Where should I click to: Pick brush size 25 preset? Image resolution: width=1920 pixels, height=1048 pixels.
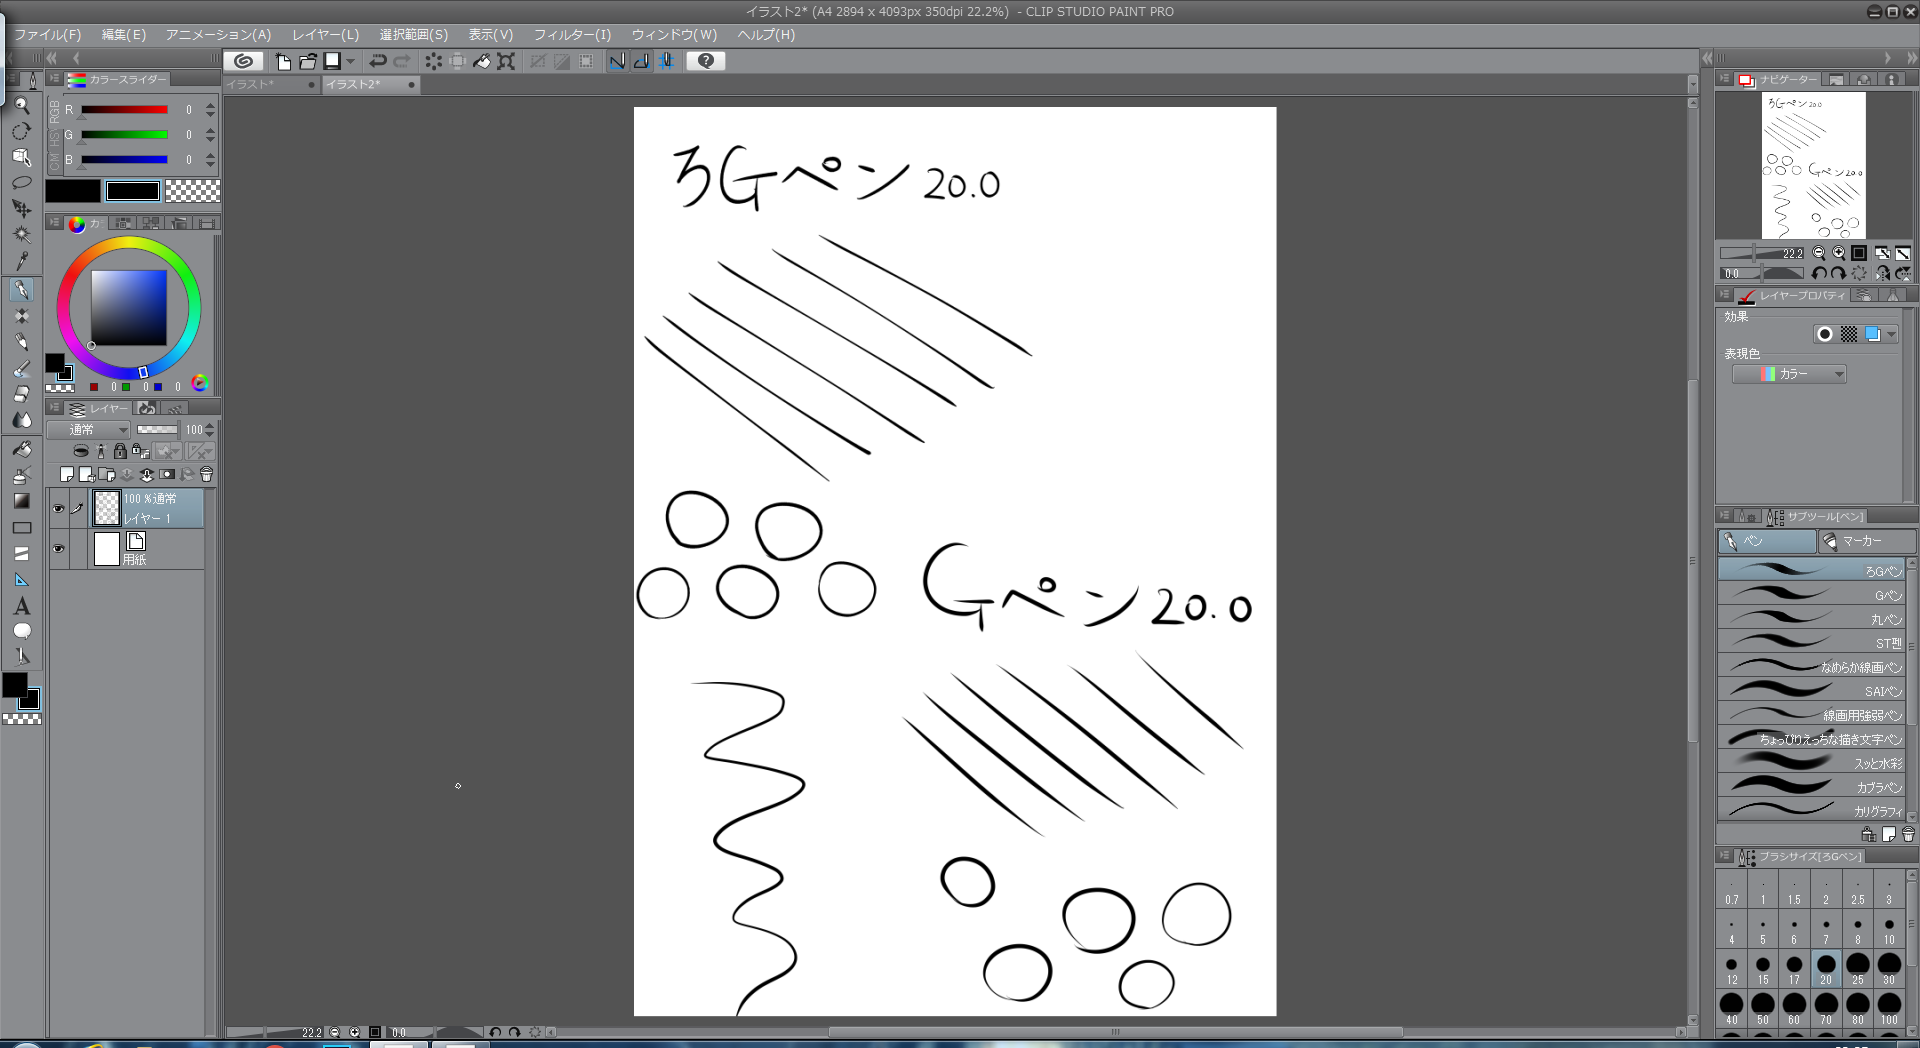1857,968
